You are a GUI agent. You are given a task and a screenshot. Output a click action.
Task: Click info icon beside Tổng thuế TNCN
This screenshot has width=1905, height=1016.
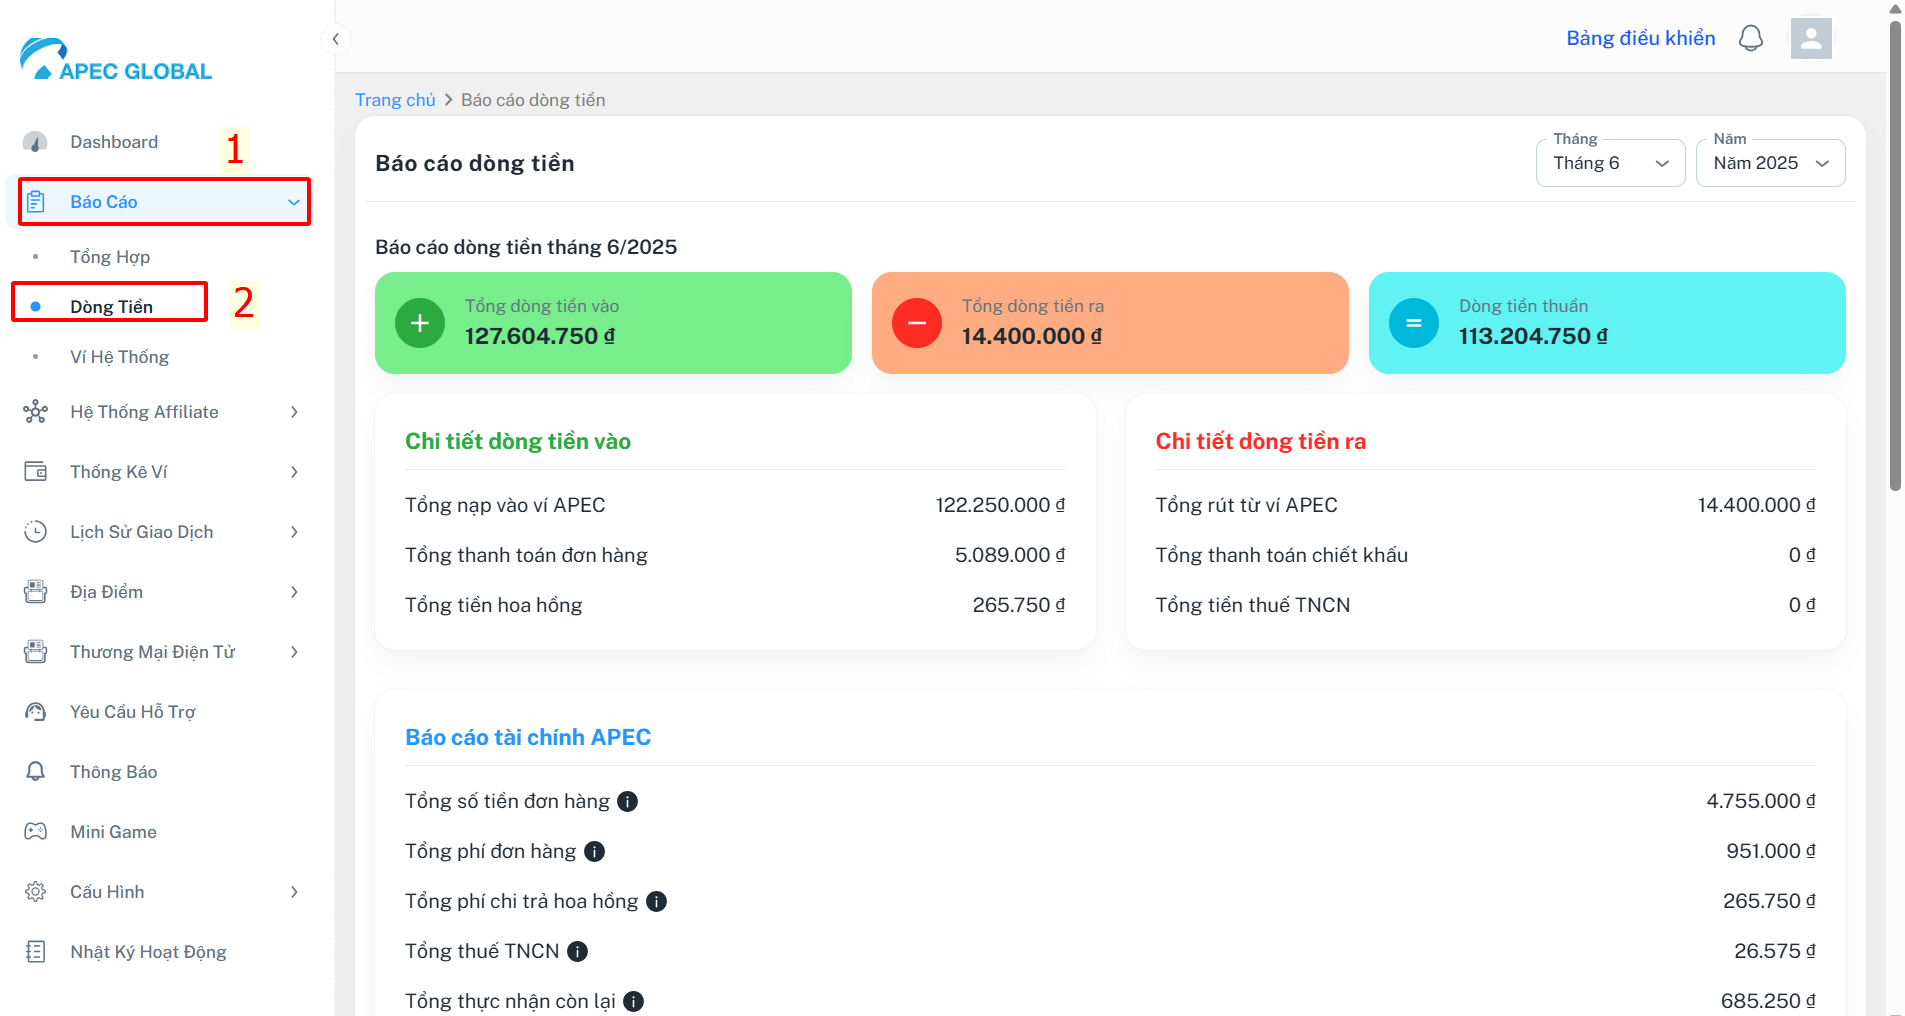click(577, 951)
